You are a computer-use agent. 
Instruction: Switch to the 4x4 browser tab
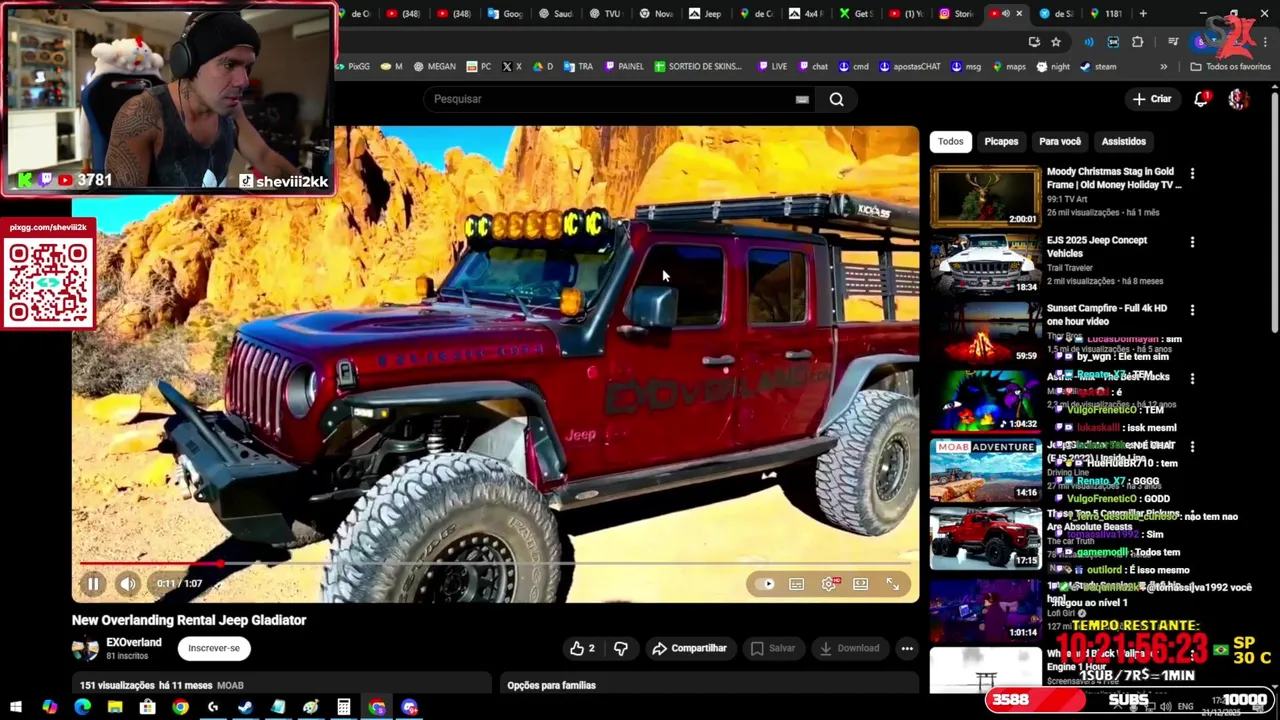coord(807,14)
